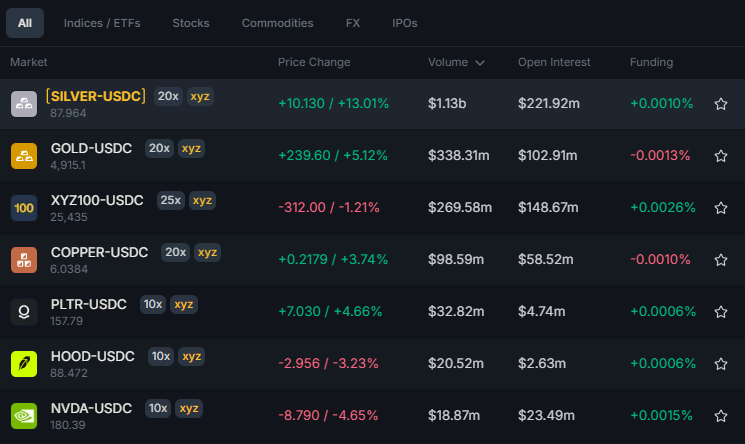Viewport: 745px width, 444px height.
Task: Favorite SILVER-USDC with its star
Action: click(x=721, y=104)
